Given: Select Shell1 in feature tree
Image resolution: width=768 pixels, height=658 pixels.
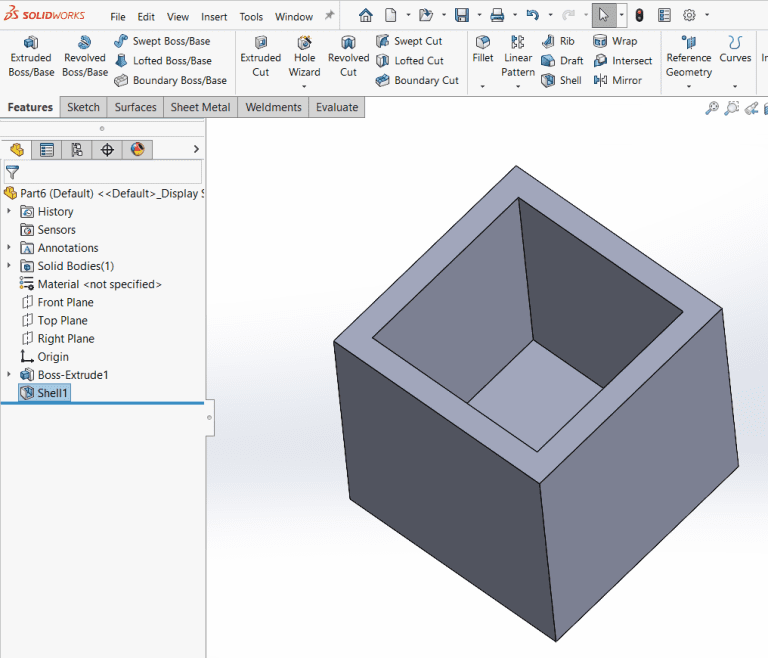Looking at the screenshot, I should (x=45, y=393).
